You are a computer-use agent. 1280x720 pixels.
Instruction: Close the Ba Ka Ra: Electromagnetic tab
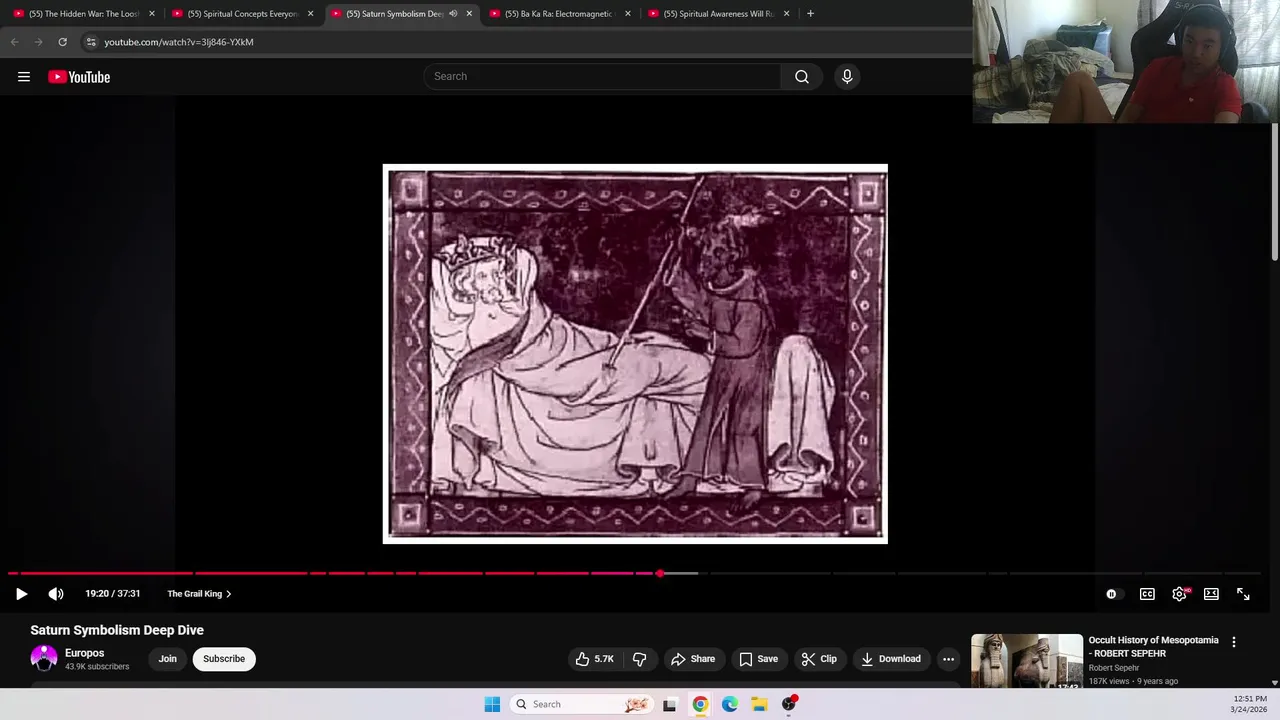coord(628,14)
